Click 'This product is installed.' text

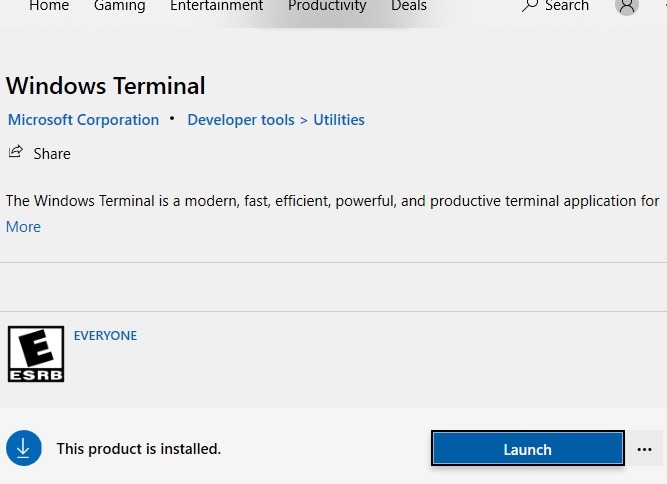[139, 449]
